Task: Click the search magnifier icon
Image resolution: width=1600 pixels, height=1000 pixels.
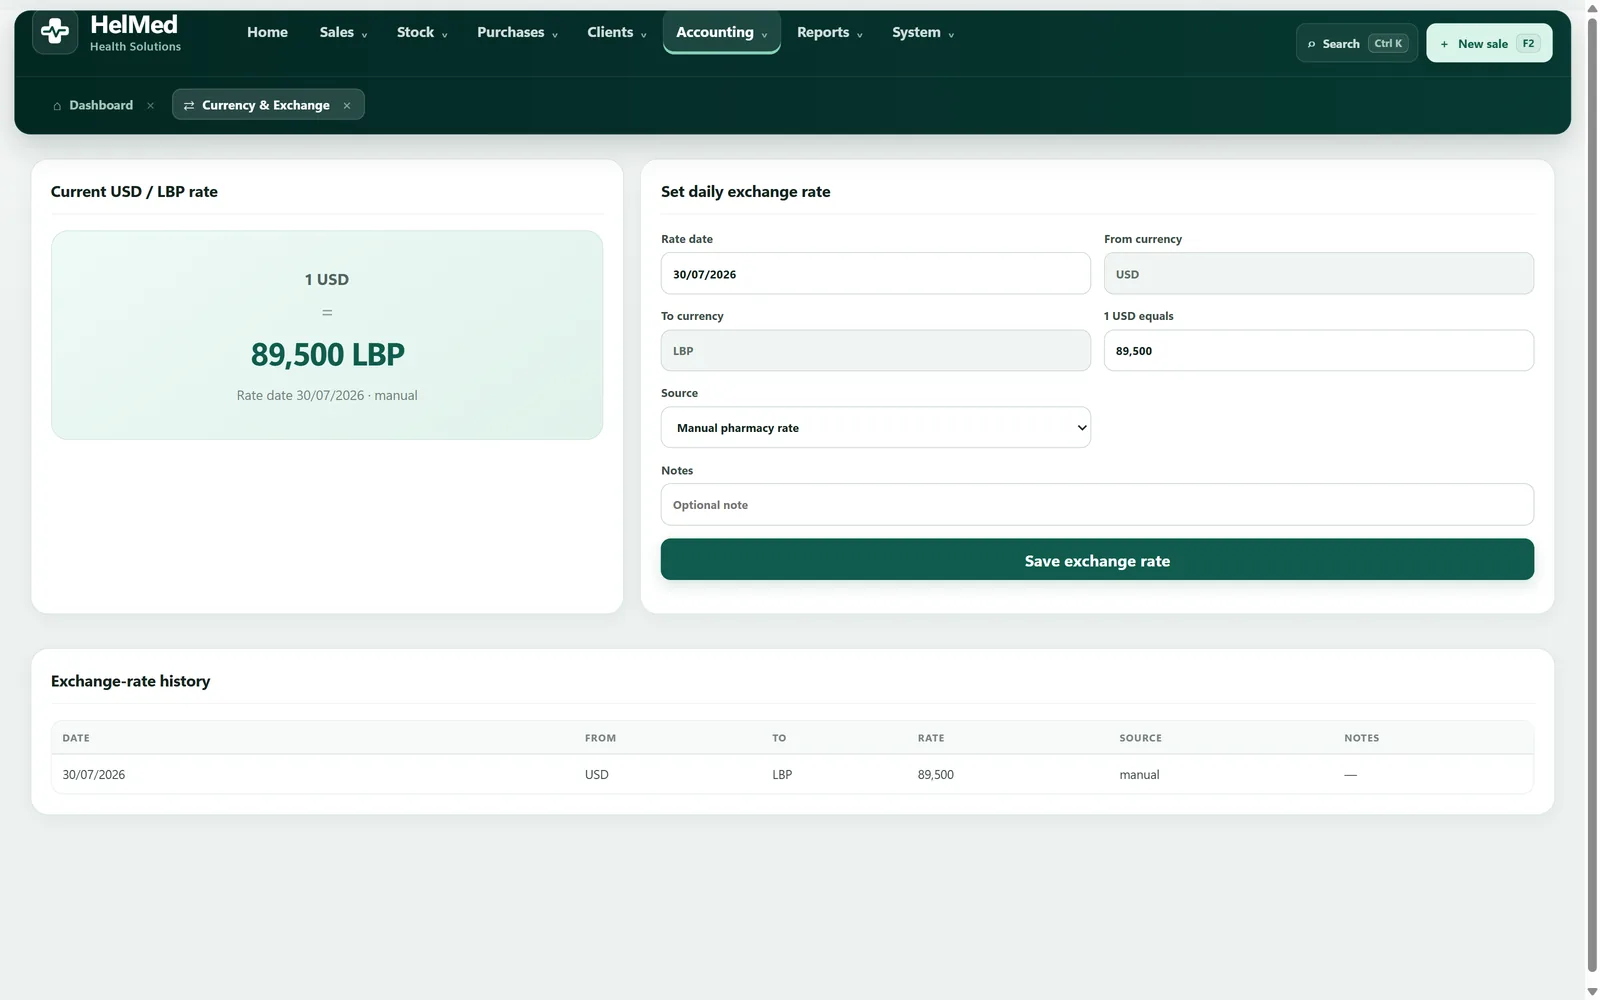Action: tap(1311, 44)
